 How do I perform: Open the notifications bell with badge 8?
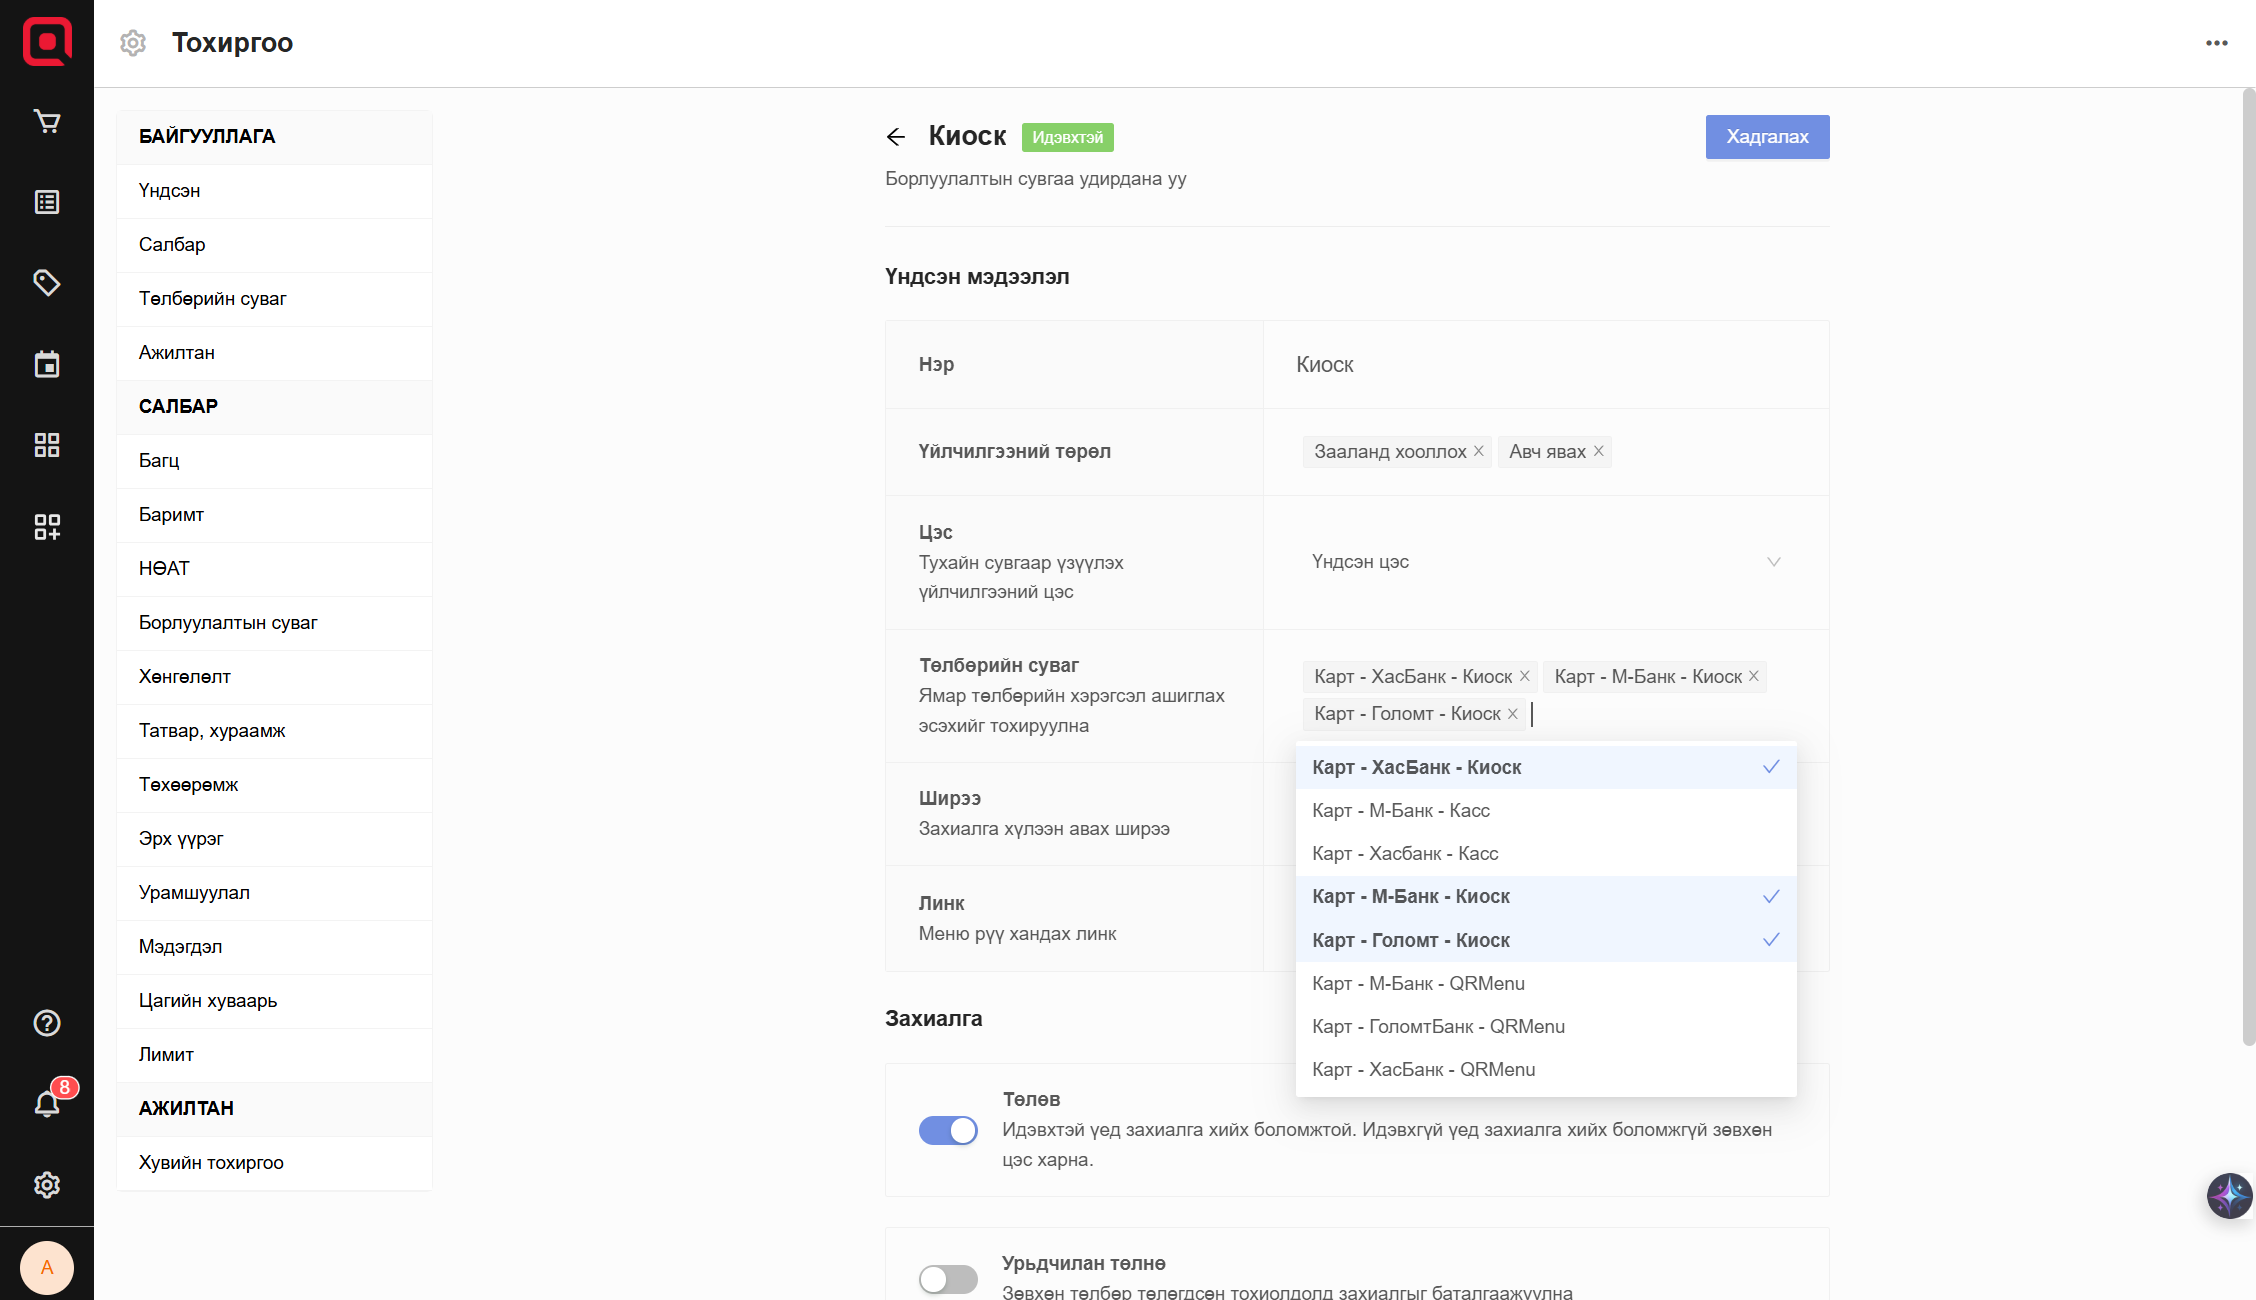[x=47, y=1104]
